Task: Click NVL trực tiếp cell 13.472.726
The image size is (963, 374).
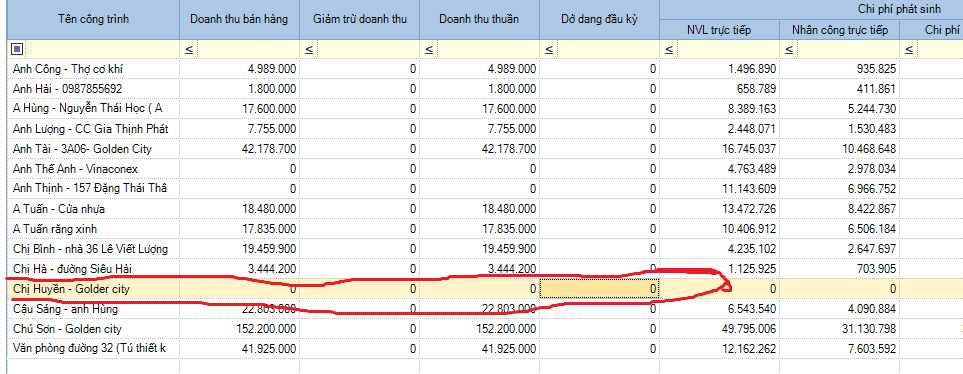Action: (719, 209)
